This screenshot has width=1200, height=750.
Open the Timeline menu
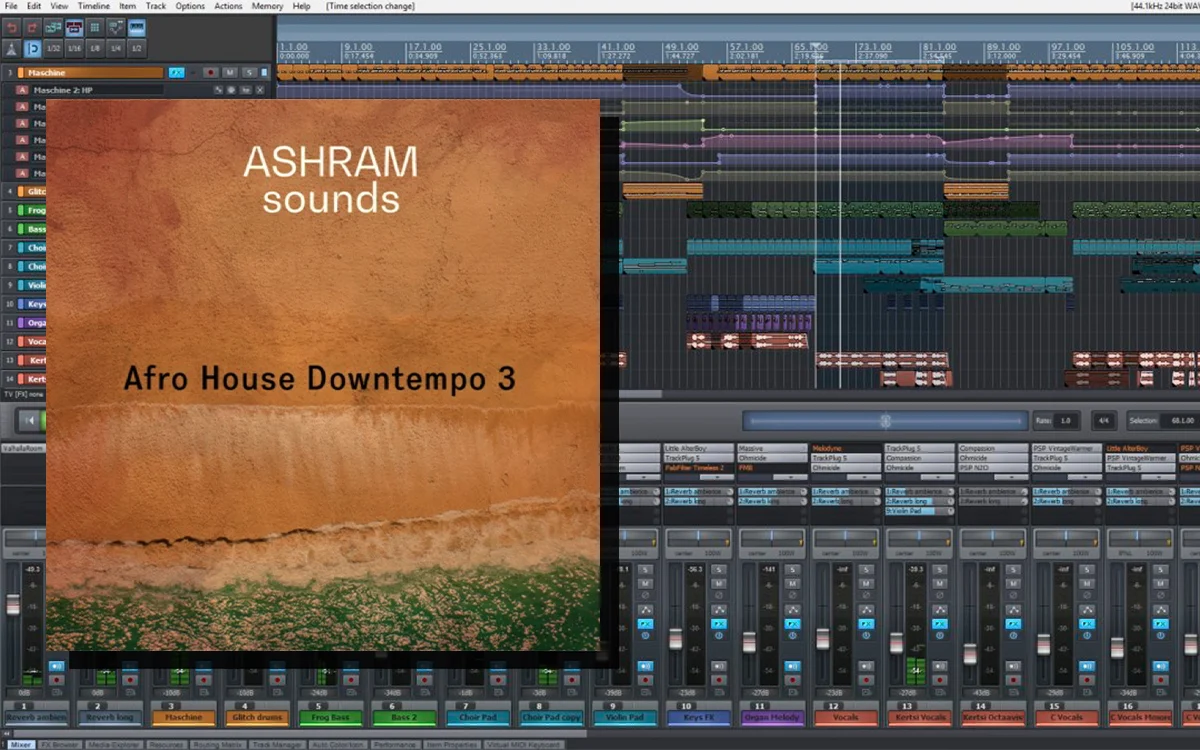94,6
